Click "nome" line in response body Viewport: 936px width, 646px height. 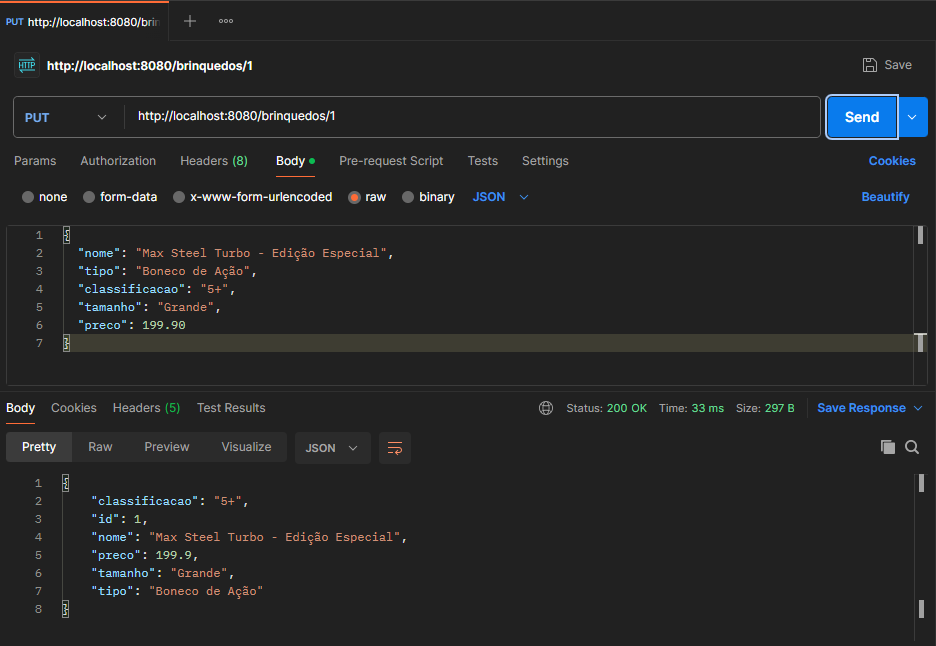249,537
